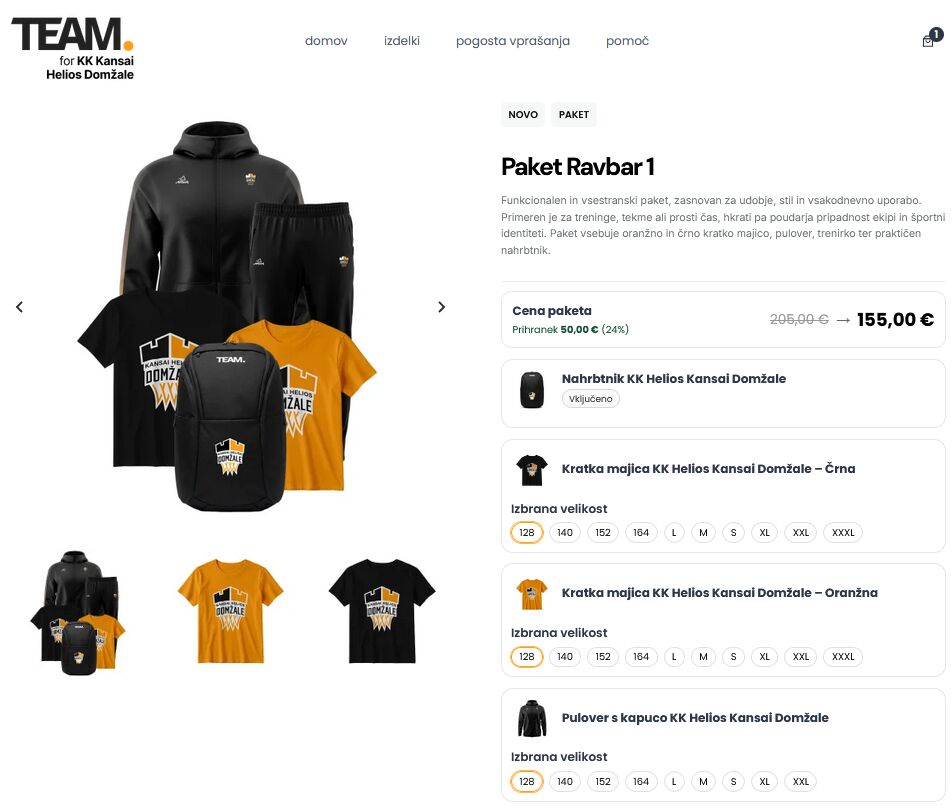Click the backpack product icon
This screenshot has width=952, height=808.
tap(532, 389)
